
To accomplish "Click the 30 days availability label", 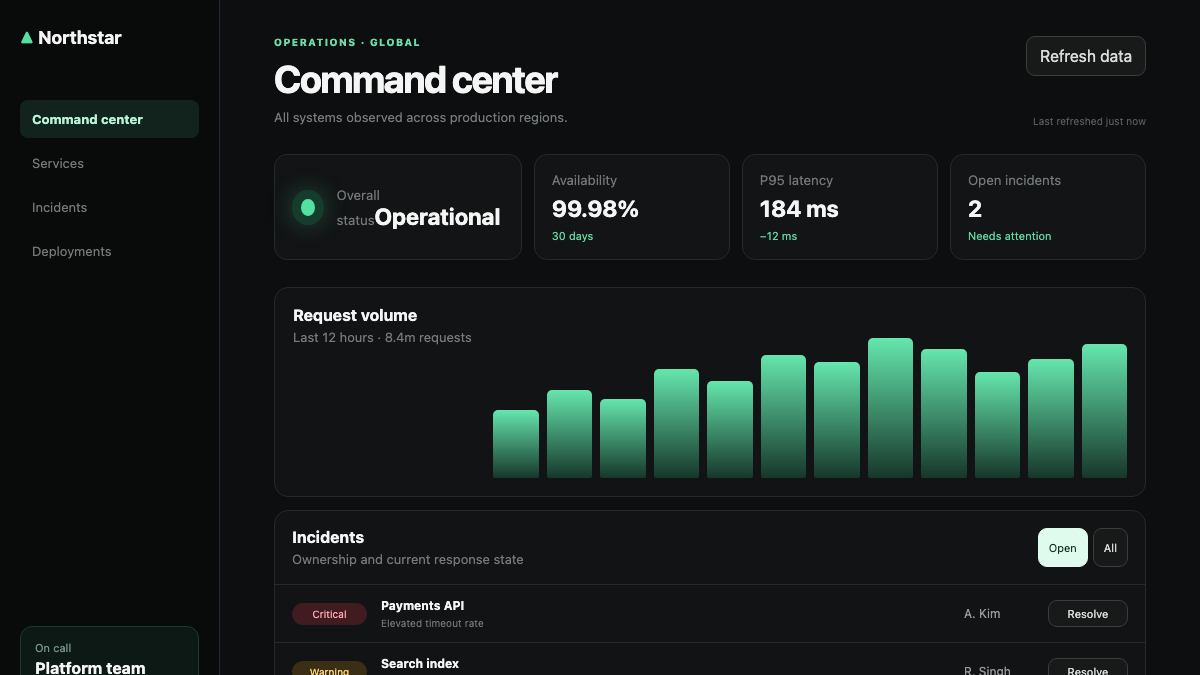I will tap(572, 236).
